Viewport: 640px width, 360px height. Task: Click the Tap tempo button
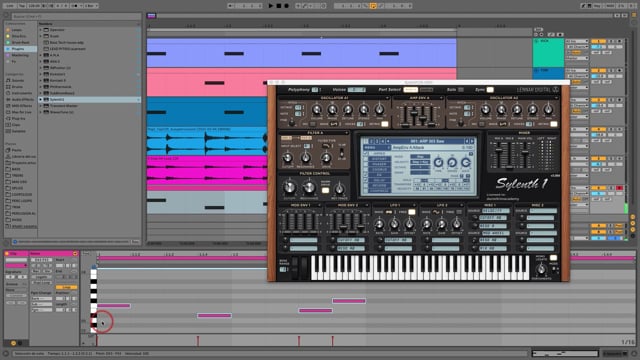click(22, 6)
